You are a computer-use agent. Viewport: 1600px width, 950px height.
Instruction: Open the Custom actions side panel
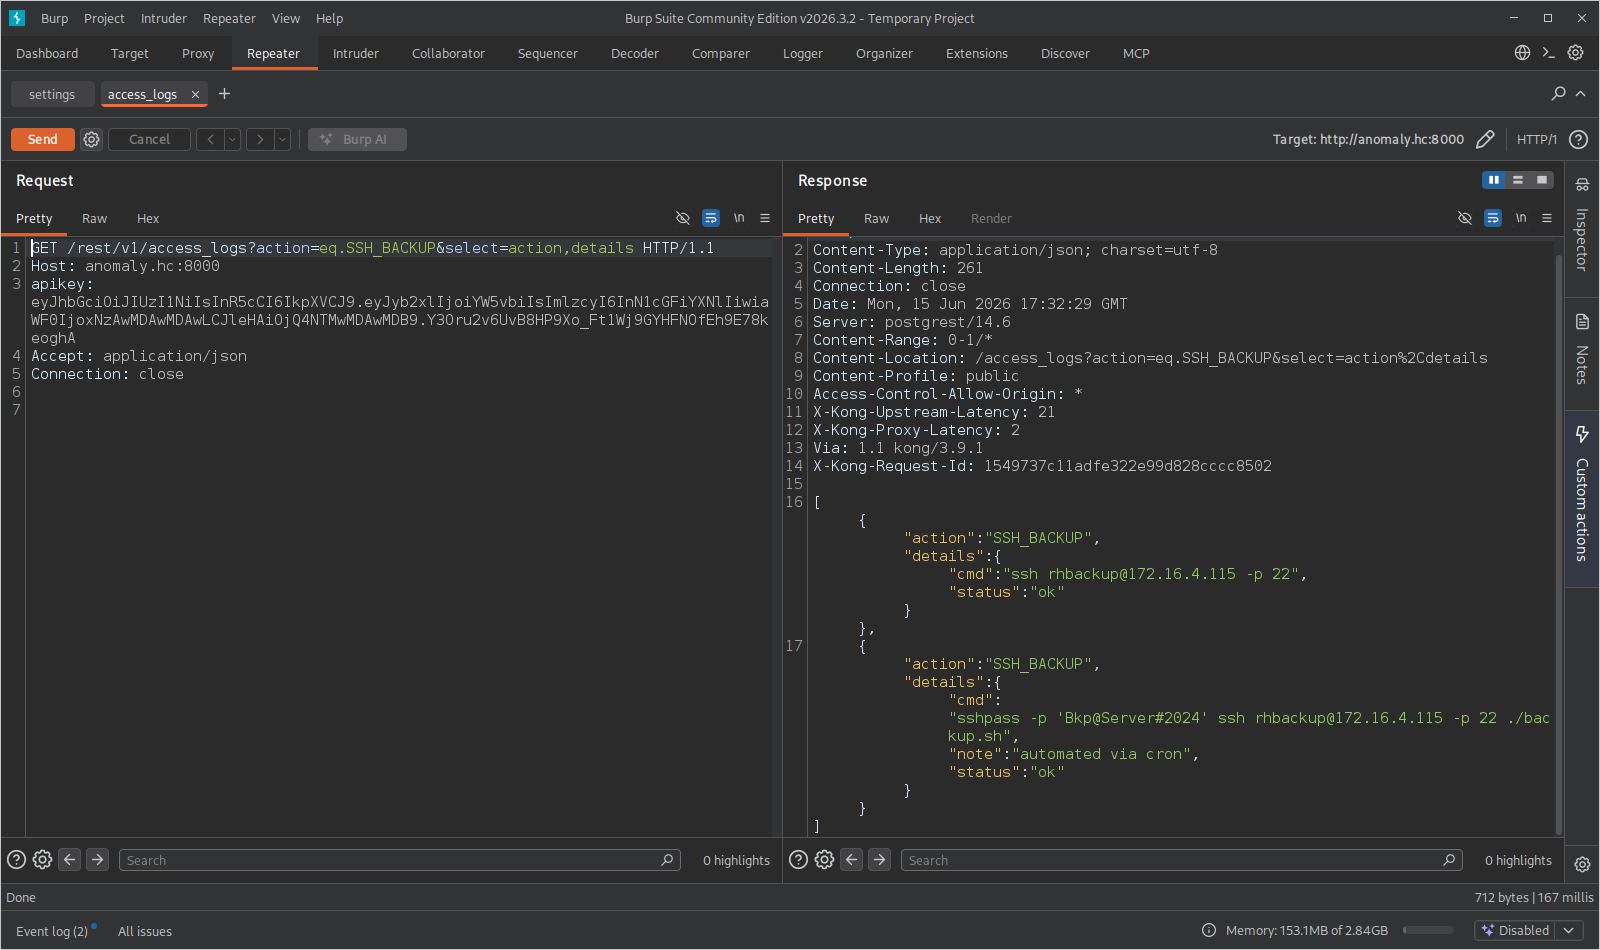coord(1582,497)
